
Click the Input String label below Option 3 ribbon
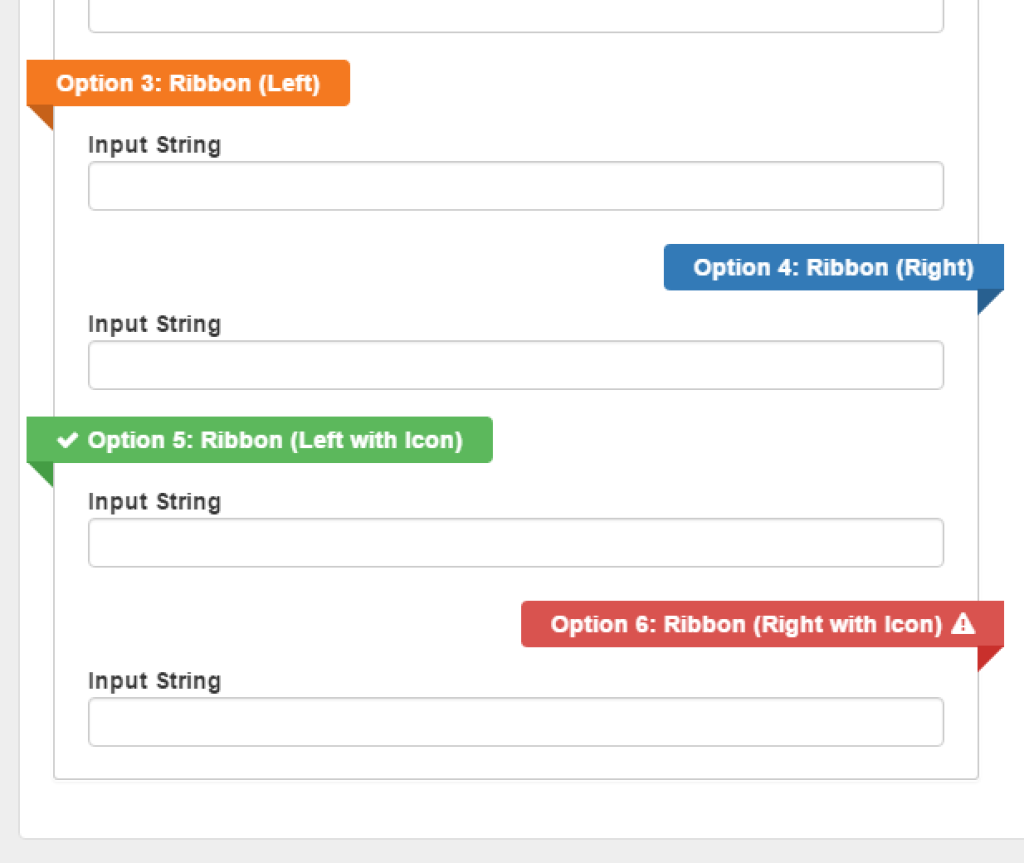click(x=155, y=145)
